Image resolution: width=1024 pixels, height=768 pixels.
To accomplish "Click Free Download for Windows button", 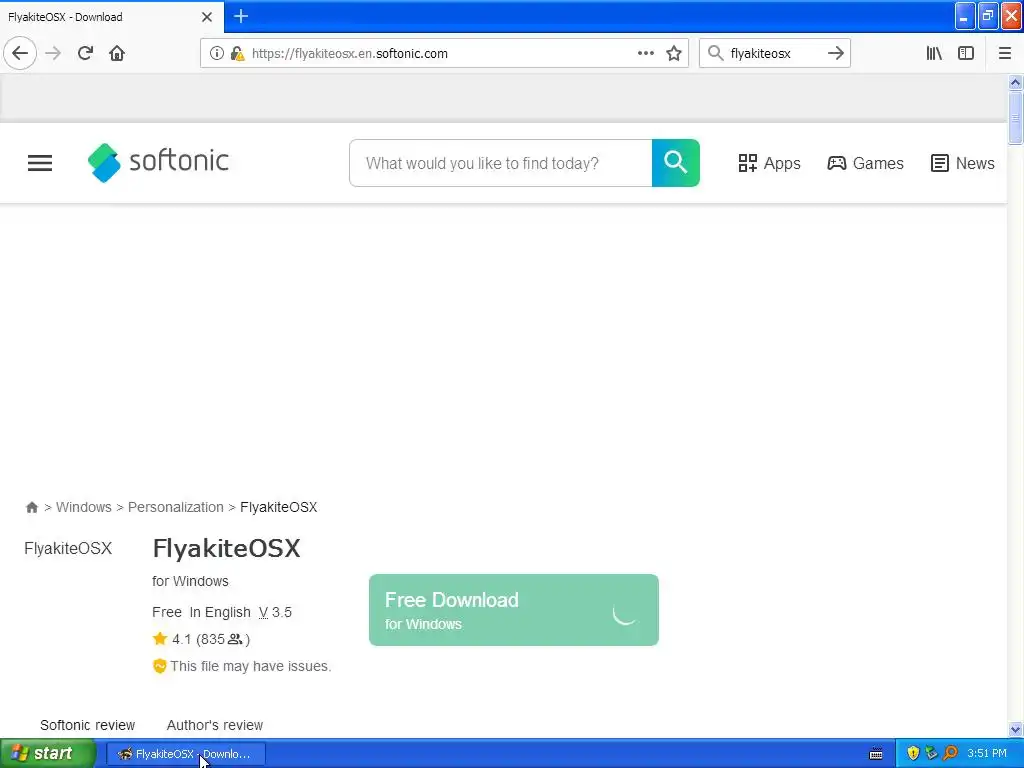I will [x=514, y=610].
